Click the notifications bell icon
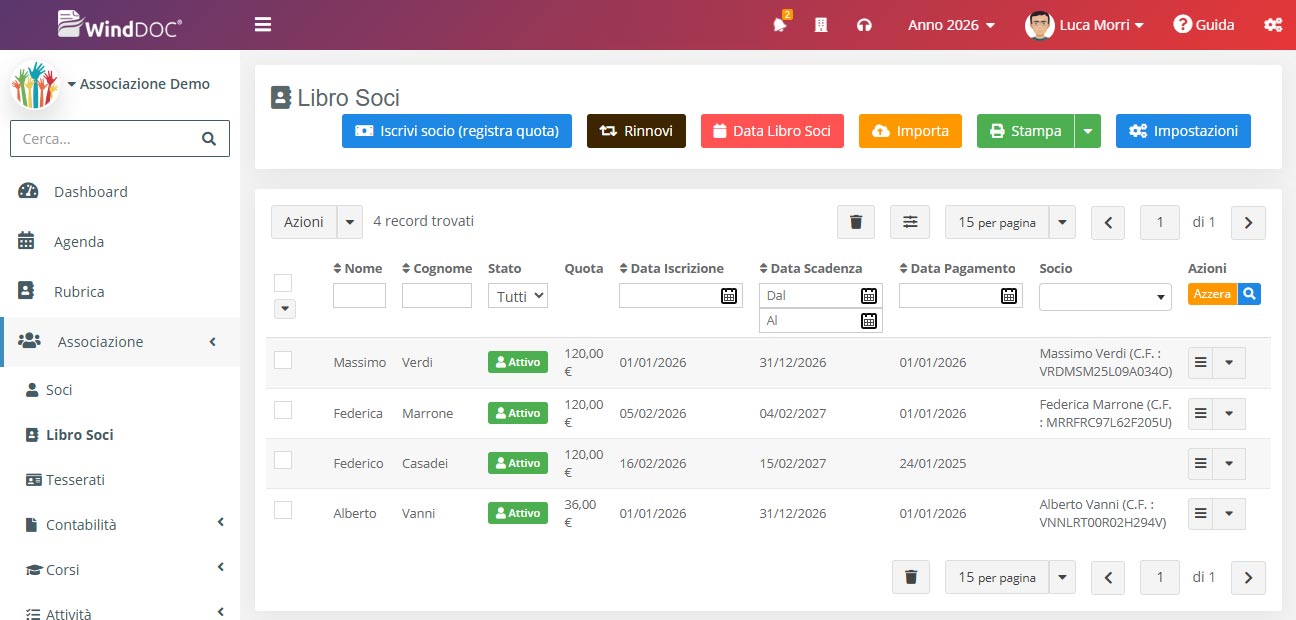 click(780, 25)
